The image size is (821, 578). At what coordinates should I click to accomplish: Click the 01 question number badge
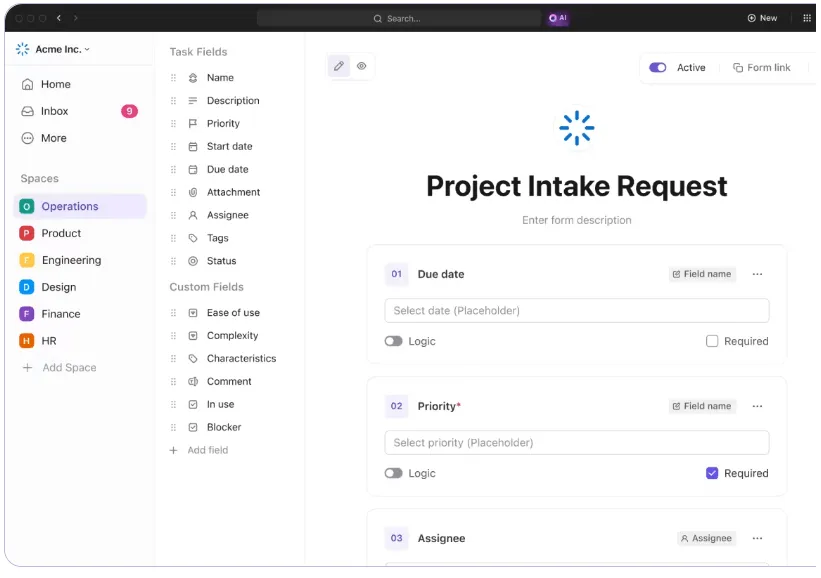click(396, 274)
